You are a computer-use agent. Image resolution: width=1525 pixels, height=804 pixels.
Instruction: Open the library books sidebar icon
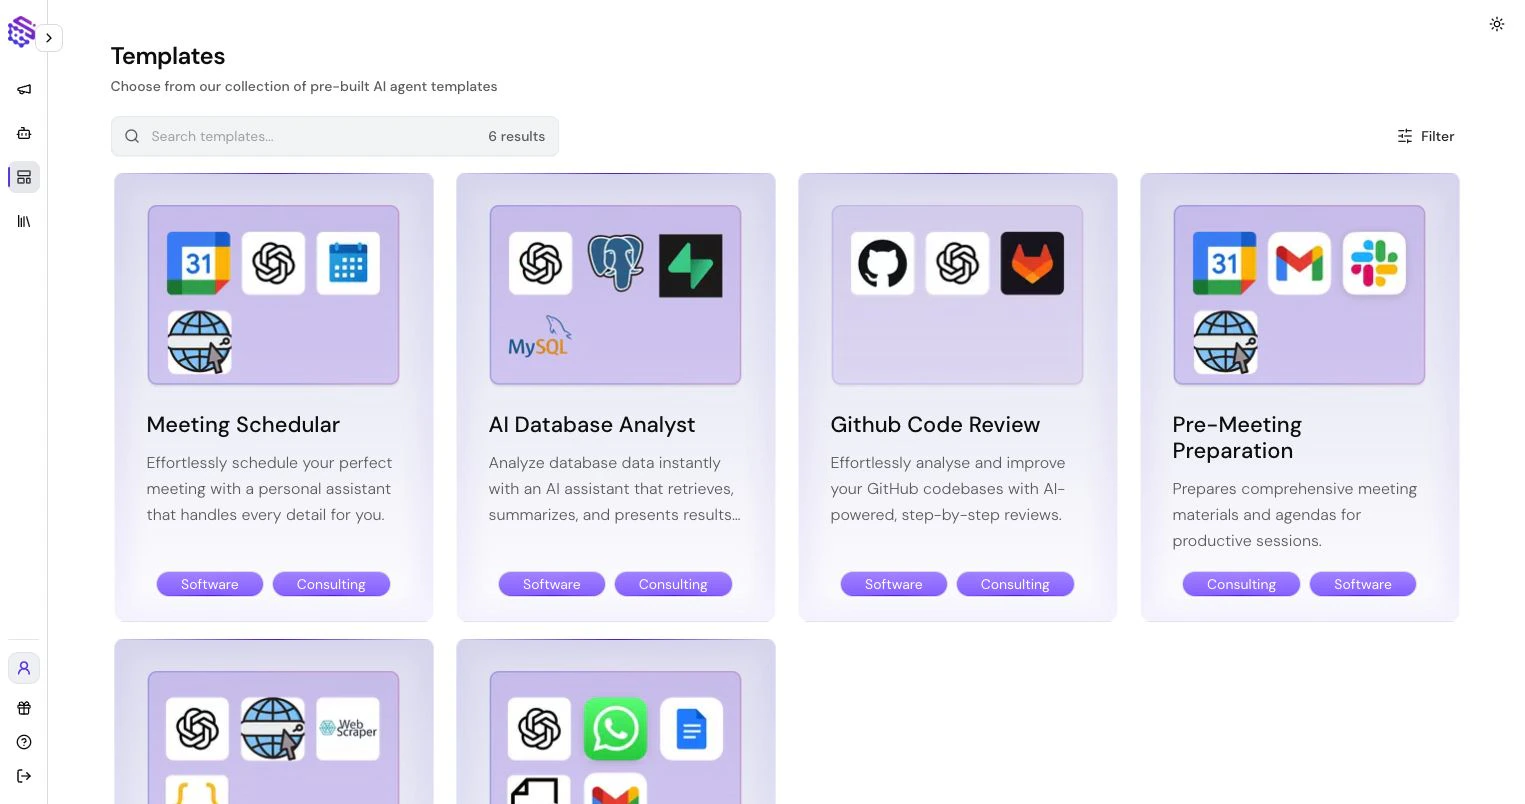click(24, 221)
